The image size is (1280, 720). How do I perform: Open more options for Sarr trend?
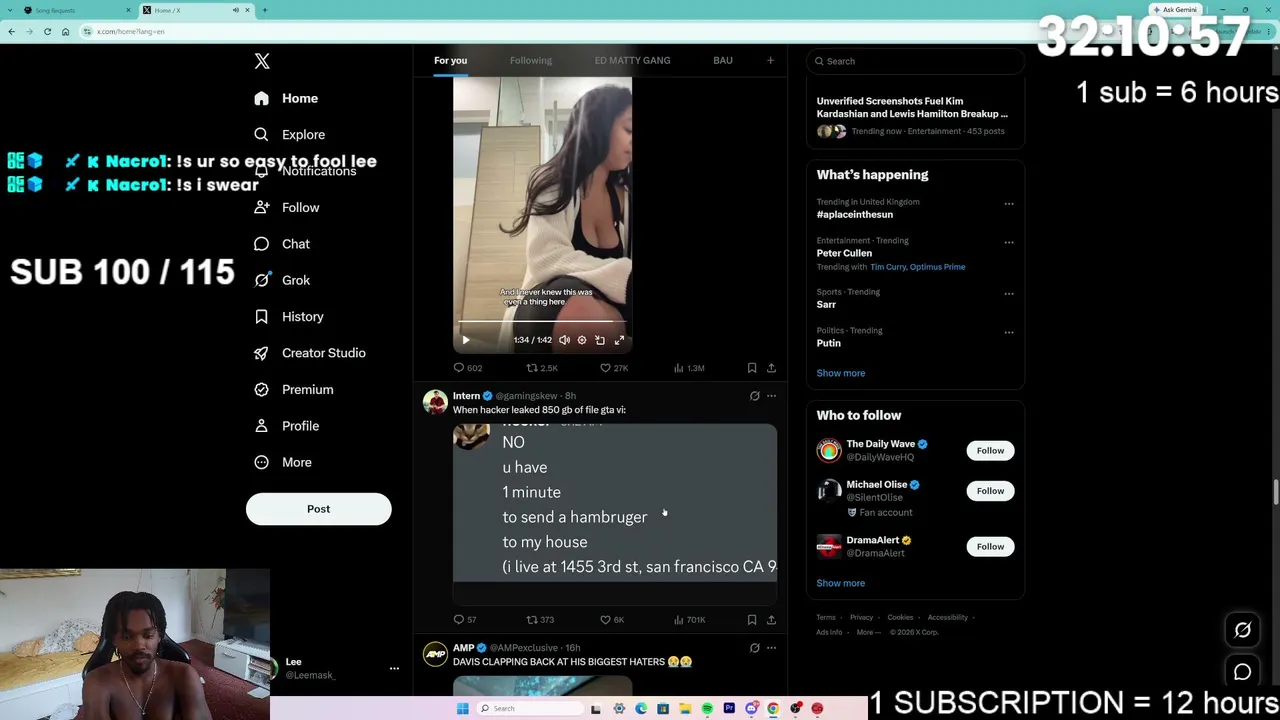[1009, 294]
